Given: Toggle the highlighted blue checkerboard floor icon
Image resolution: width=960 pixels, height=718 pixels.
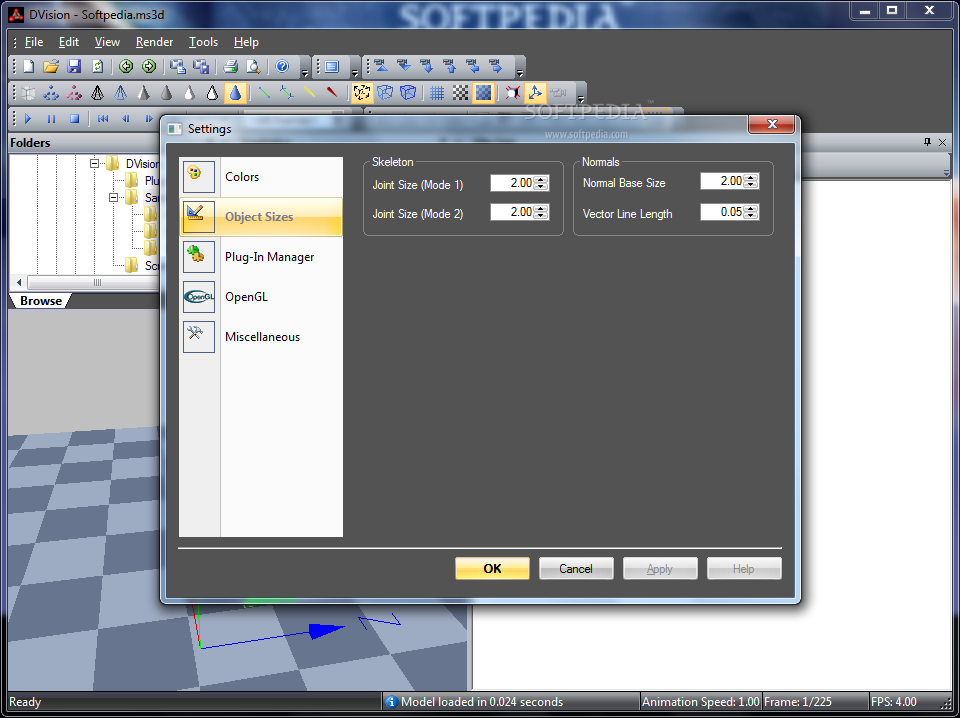Looking at the screenshot, I should click(x=484, y=92).
